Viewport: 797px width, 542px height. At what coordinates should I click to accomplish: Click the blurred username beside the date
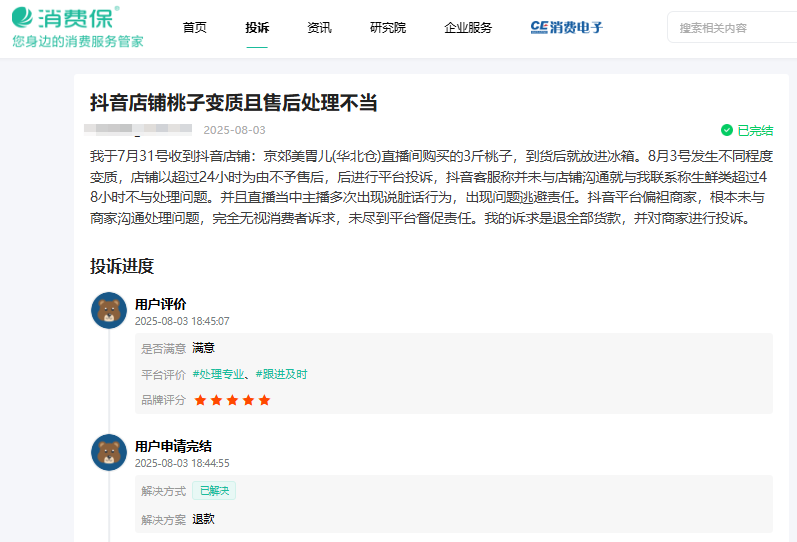138,129
